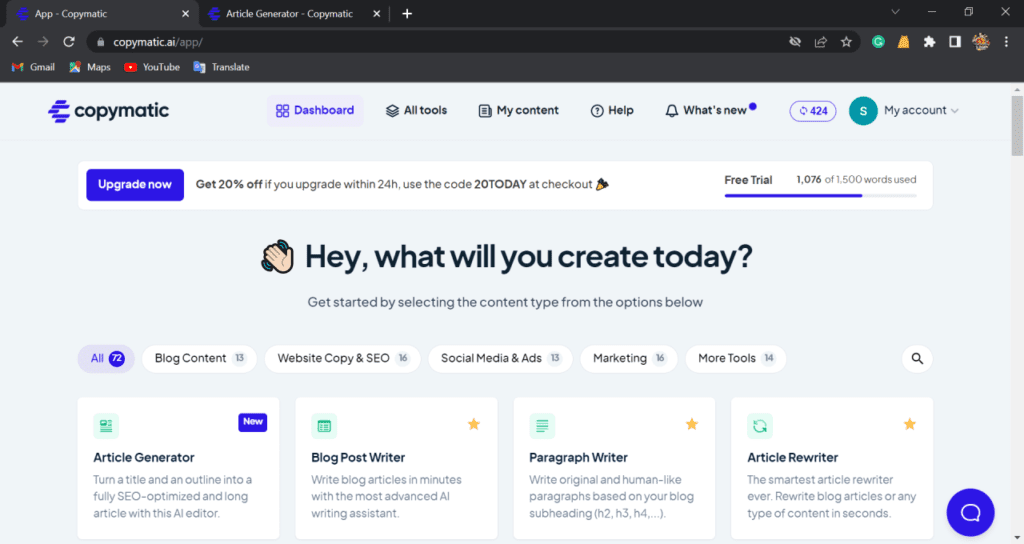1024x544 pixels.
Task: Toggle favorite star on Paragraph Writer
Action: (692, 424)
